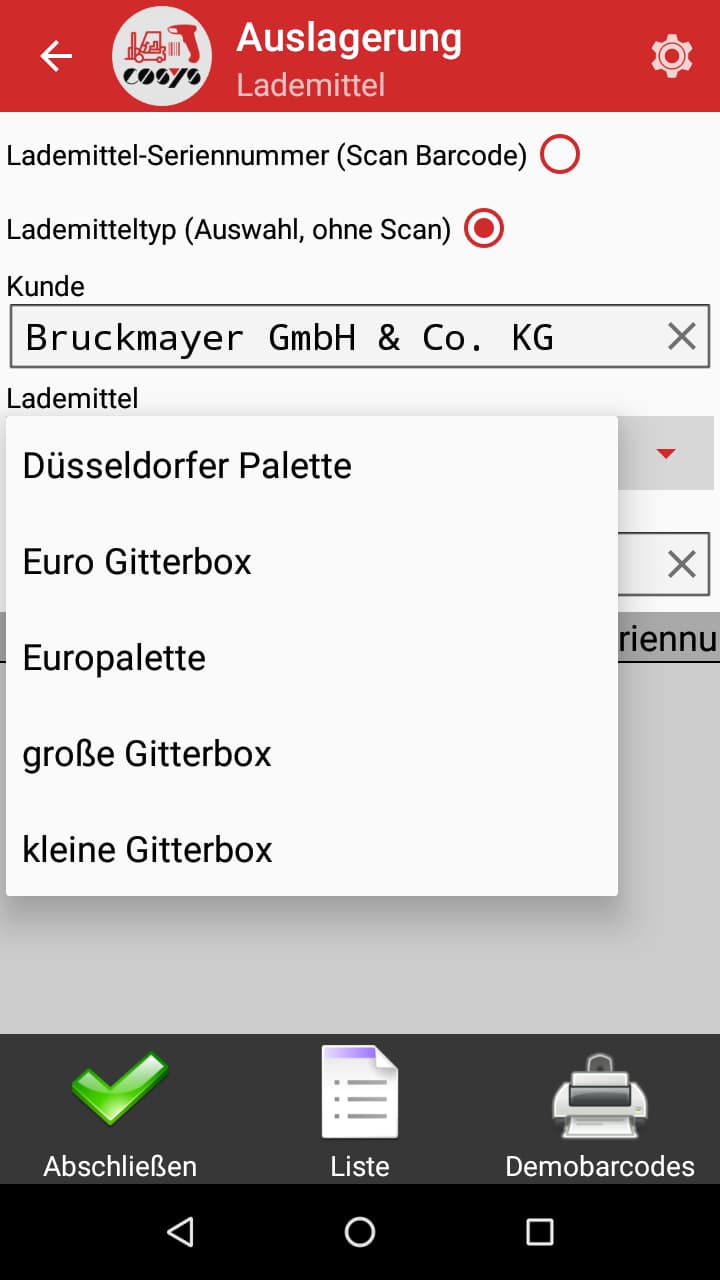720x1280 pixels.
Task: Select Lademitteltyp Auswahl ohne Scan option
Action: coord(483,228)
